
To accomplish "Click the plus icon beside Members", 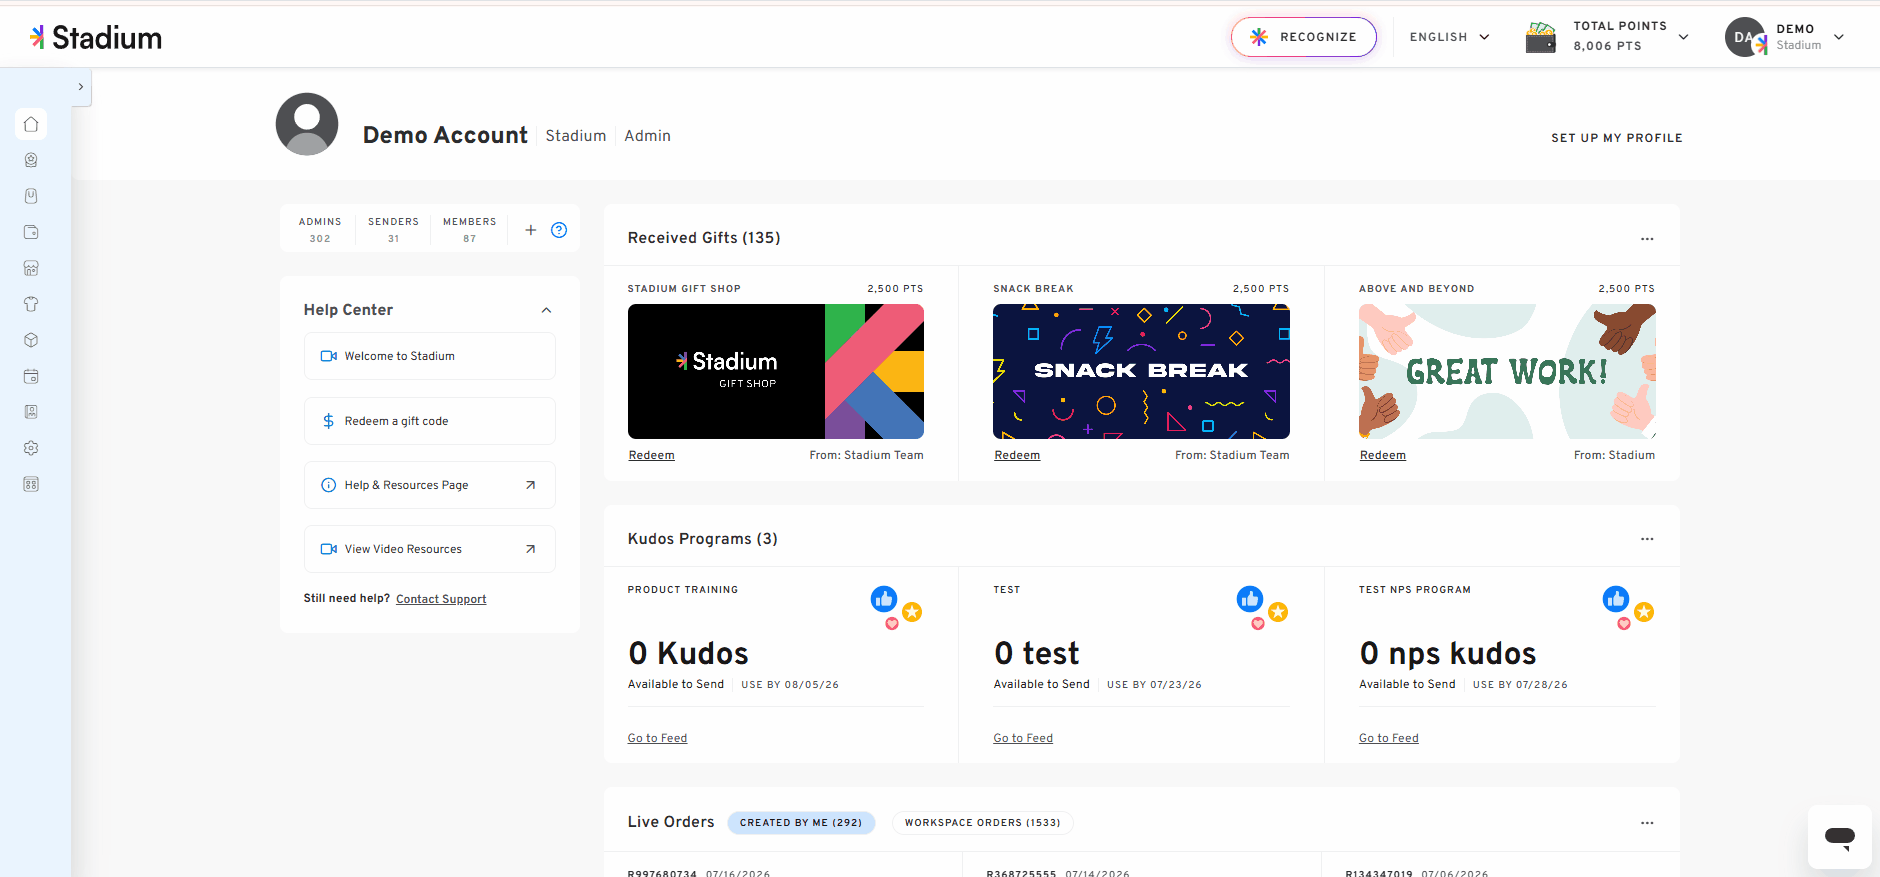I will (531, 230).
